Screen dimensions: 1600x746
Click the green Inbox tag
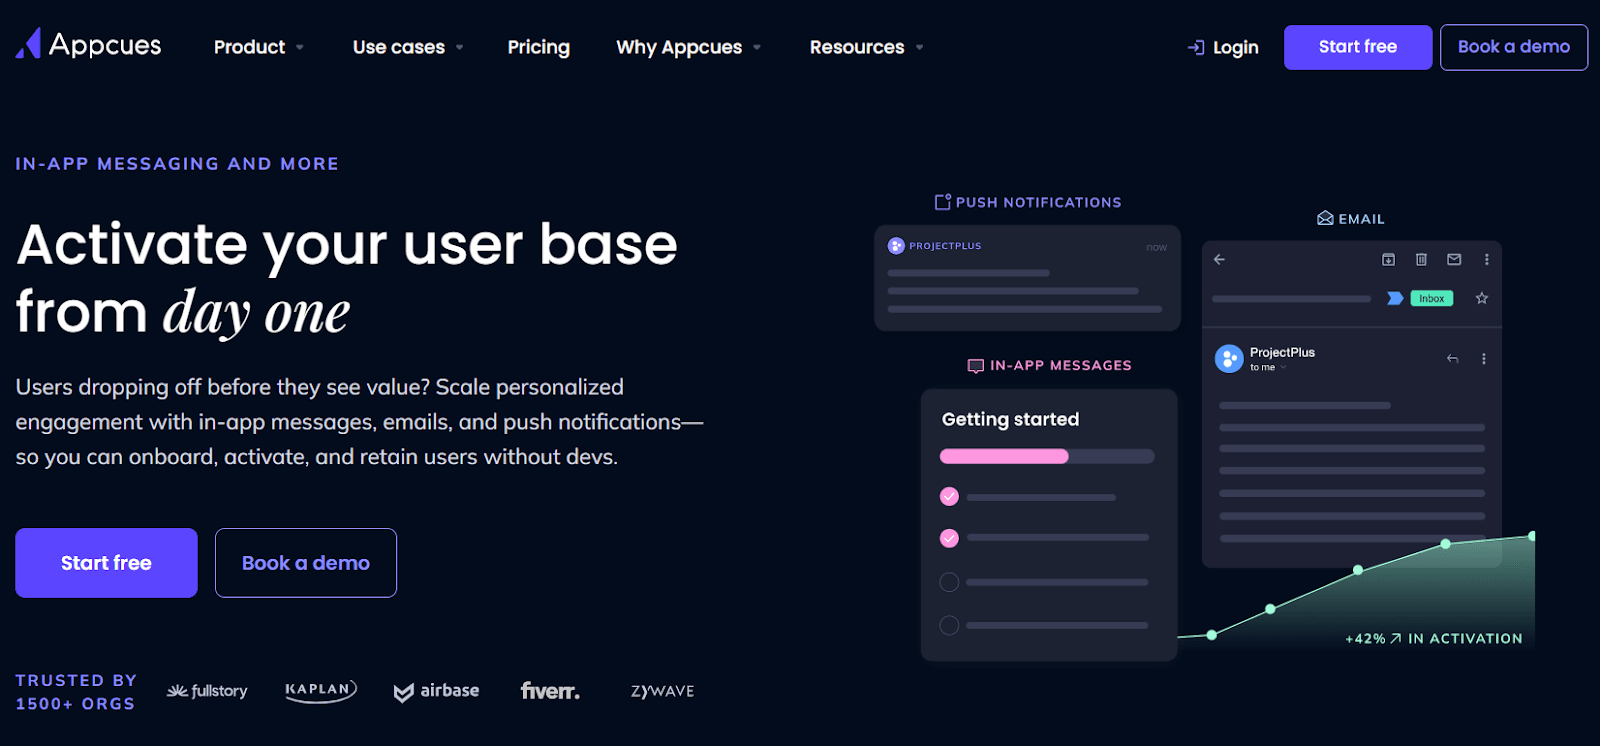(1431, 298)
